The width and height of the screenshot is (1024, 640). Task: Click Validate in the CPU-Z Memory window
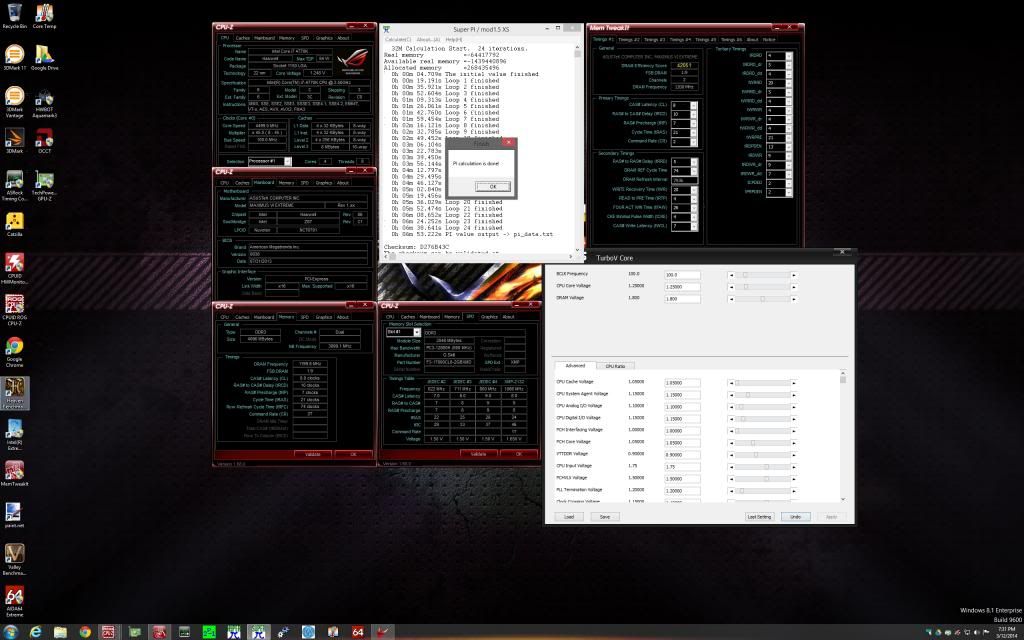[313, 454]
